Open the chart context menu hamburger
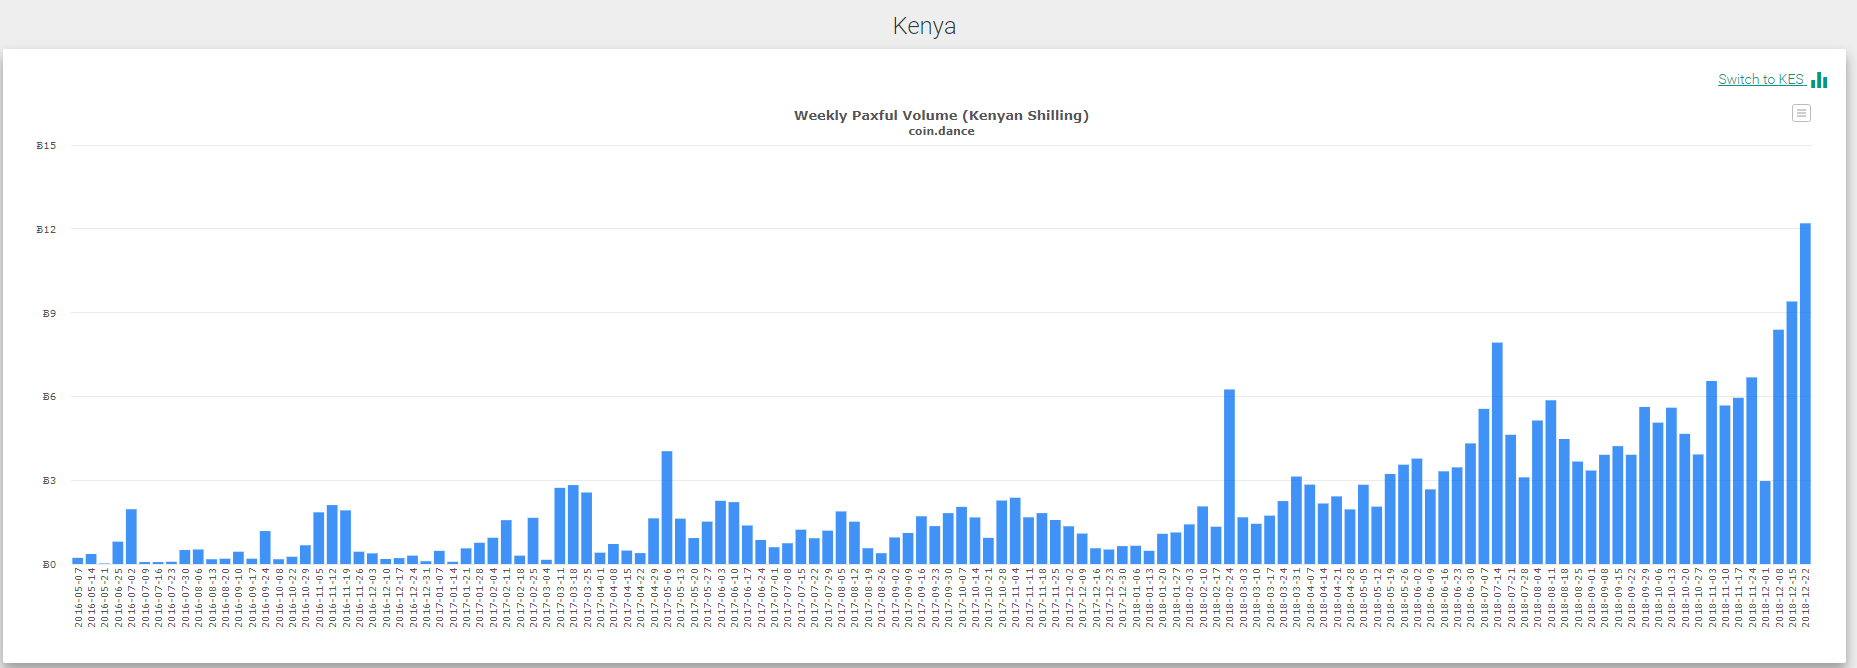 tap(1801, 113)
